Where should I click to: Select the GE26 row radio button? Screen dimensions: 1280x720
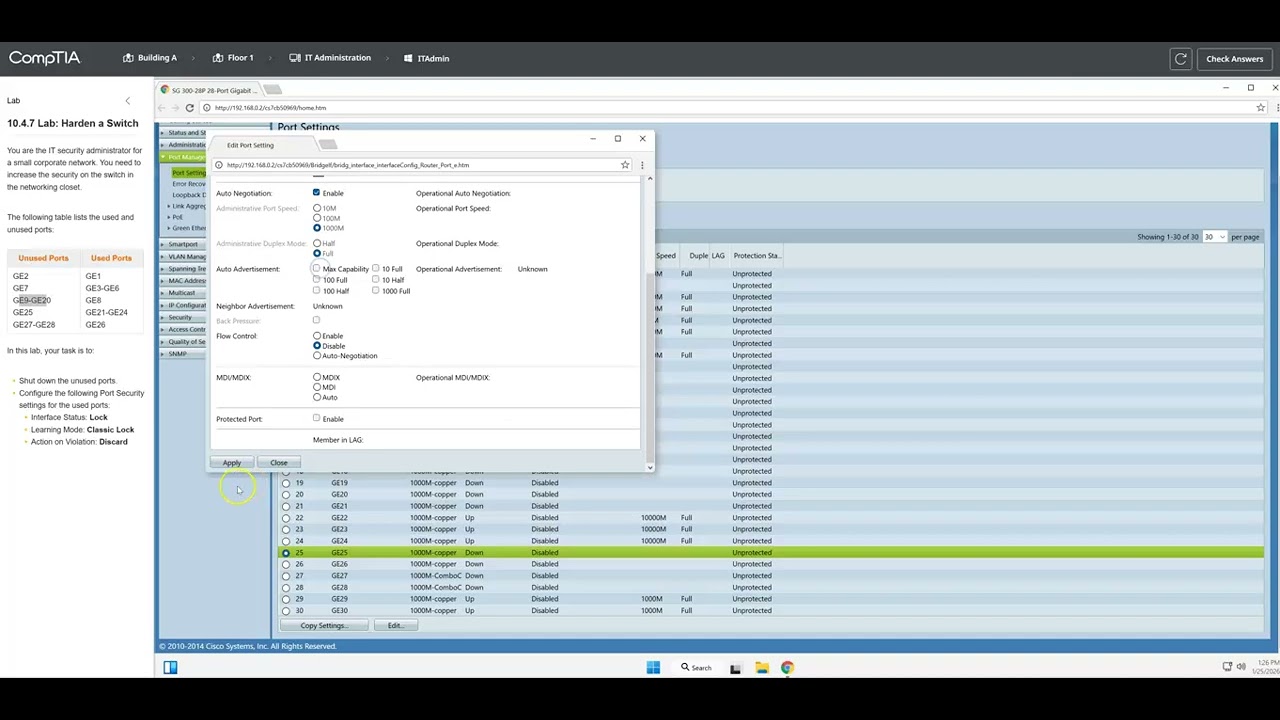[286, 564]
